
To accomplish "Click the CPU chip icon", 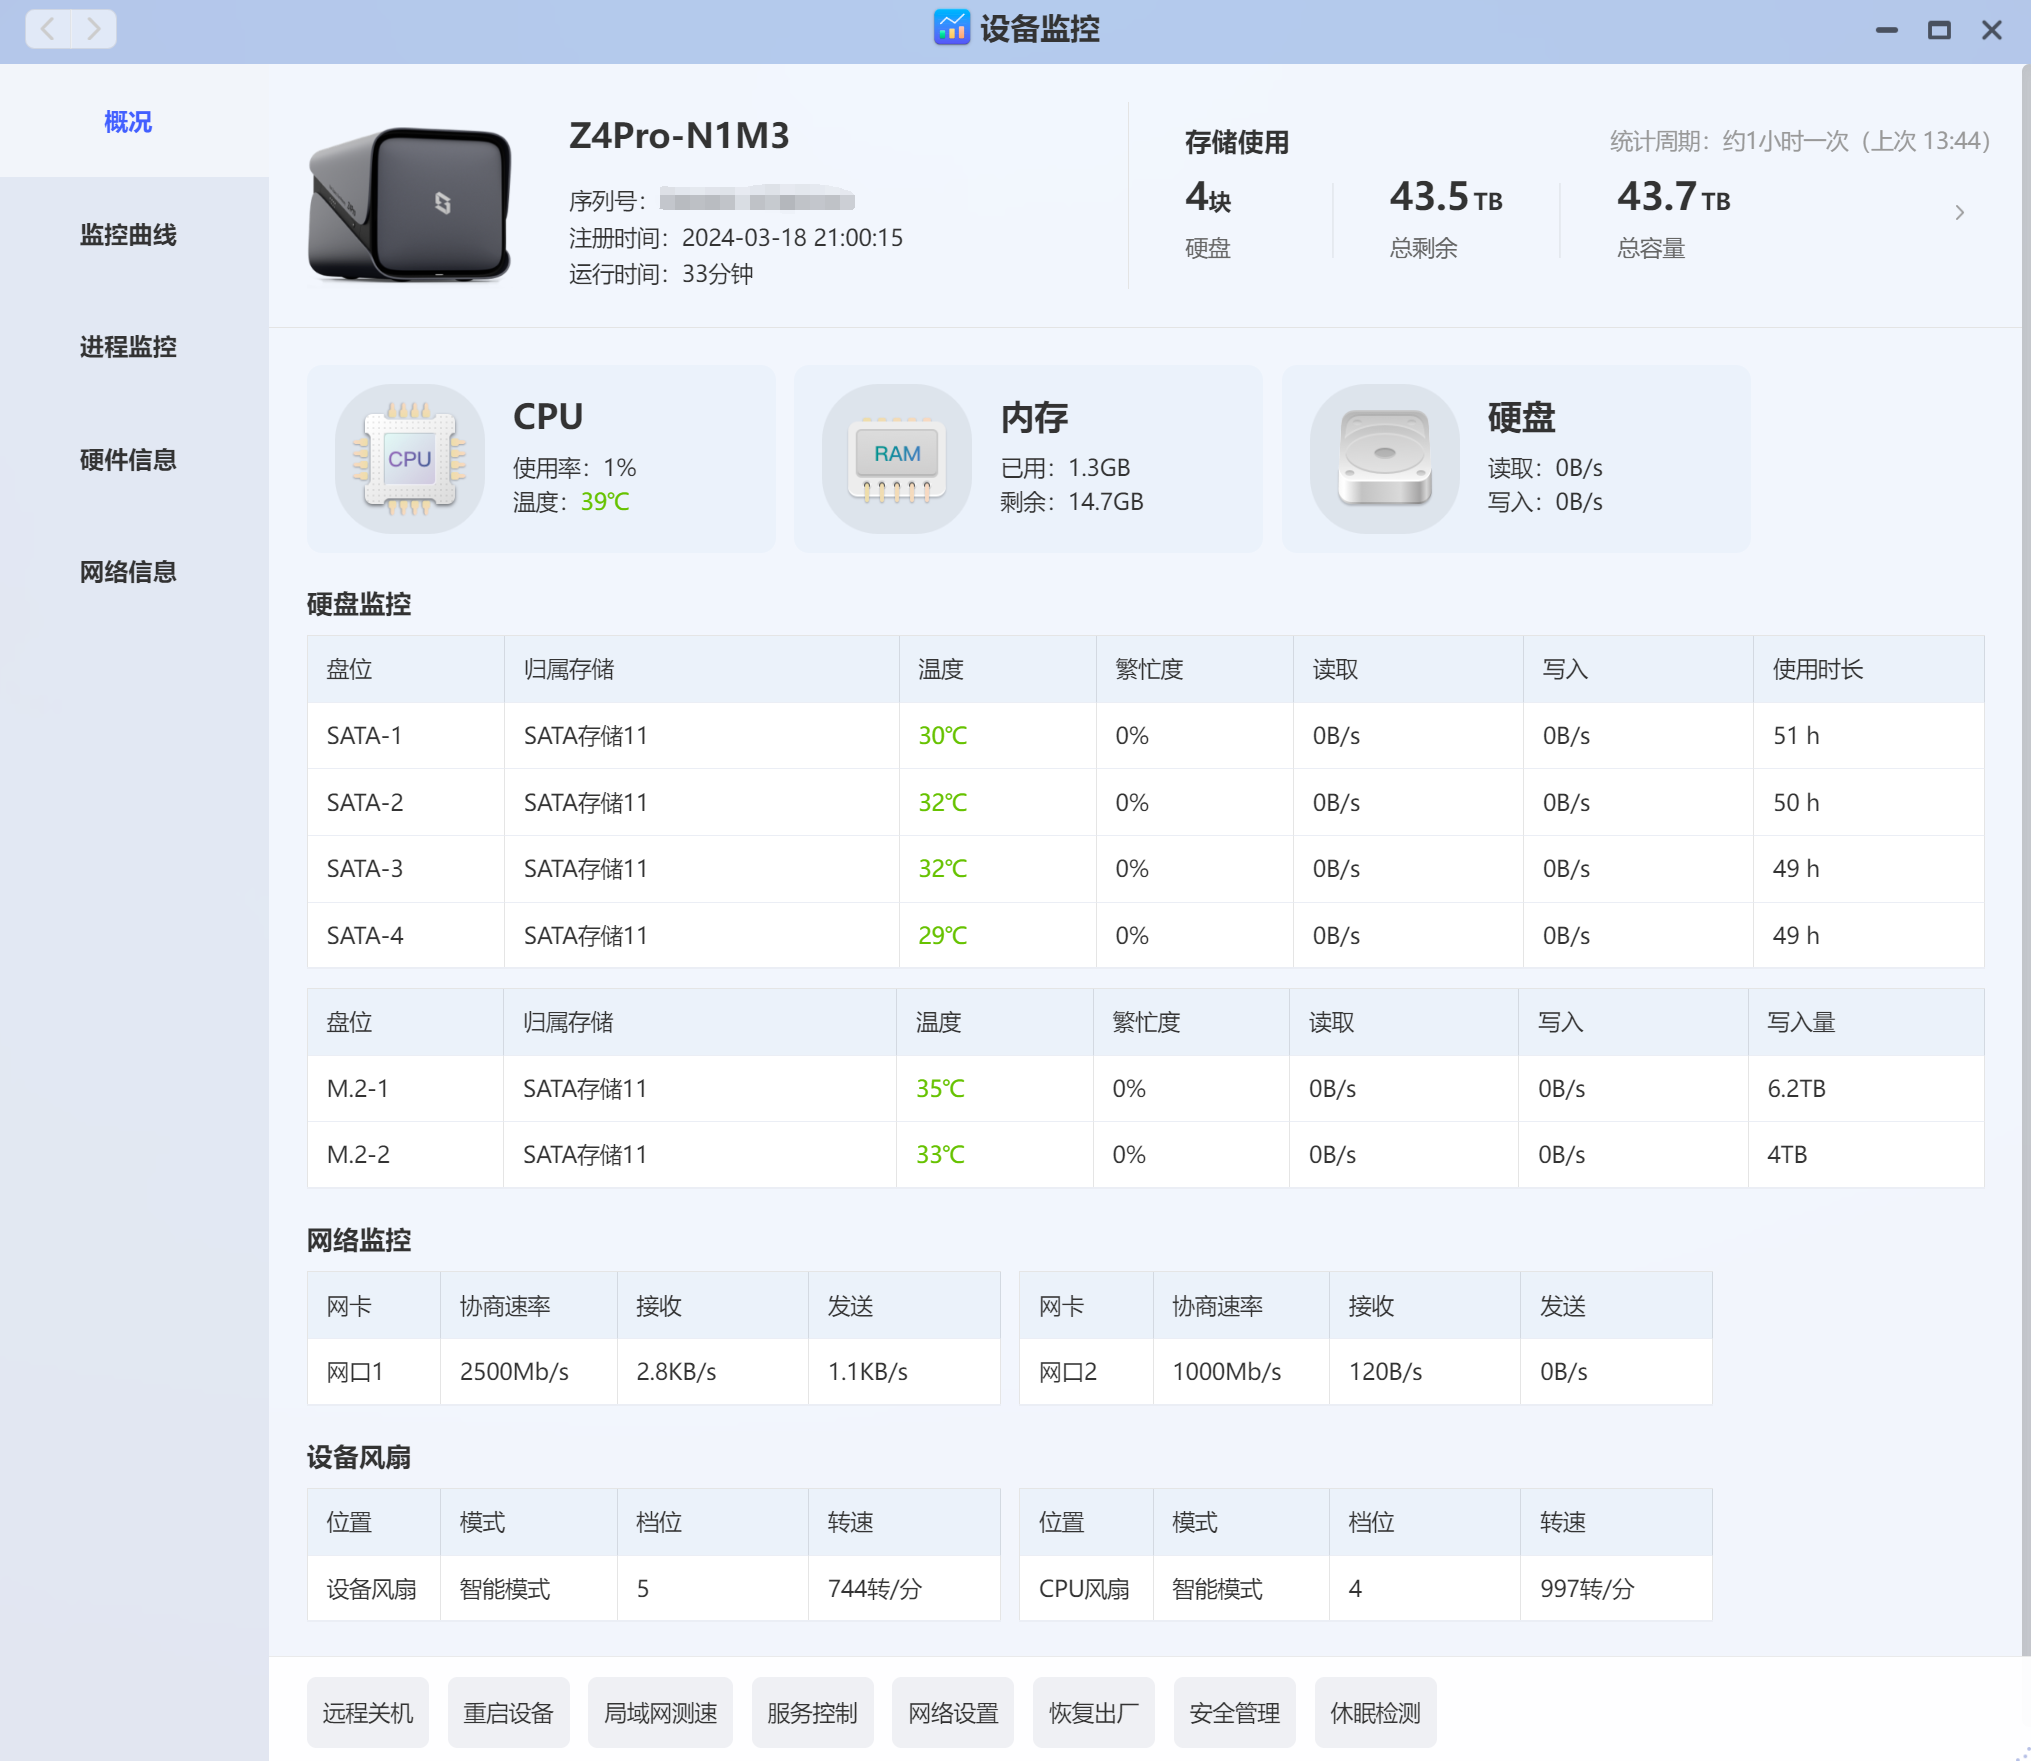I will [409, 459].
